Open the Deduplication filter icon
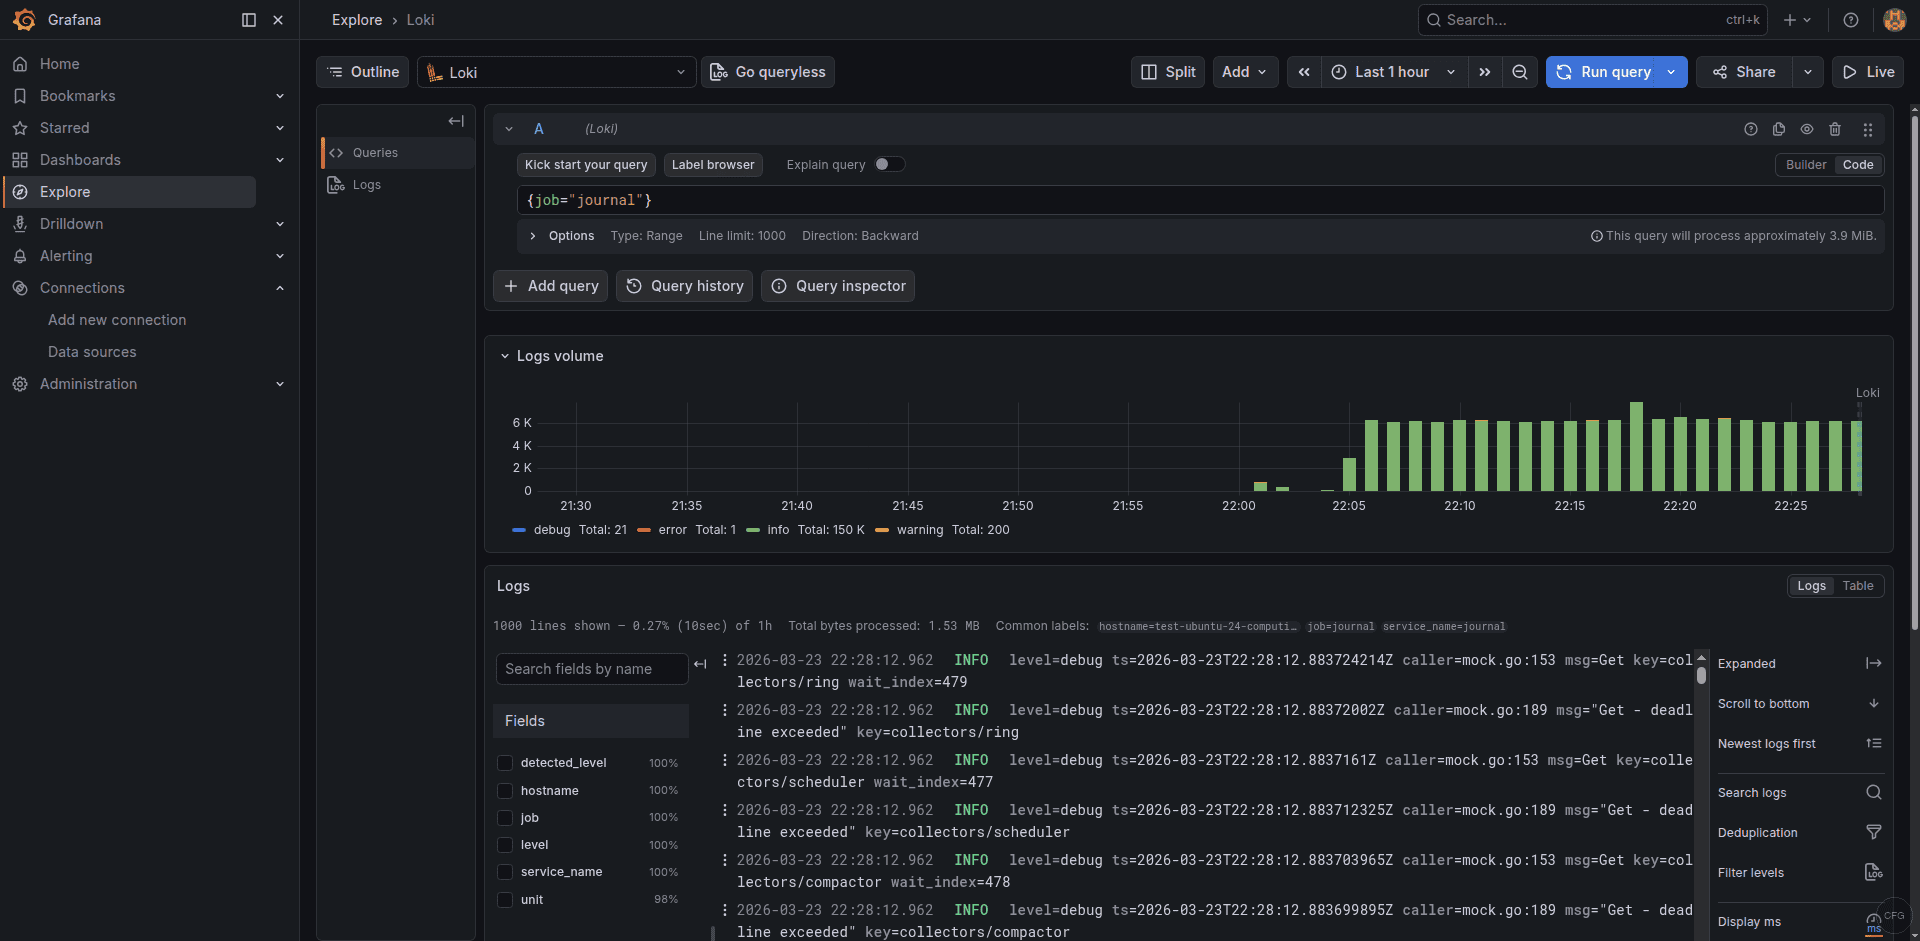1920x941 pixels. 1874,831
